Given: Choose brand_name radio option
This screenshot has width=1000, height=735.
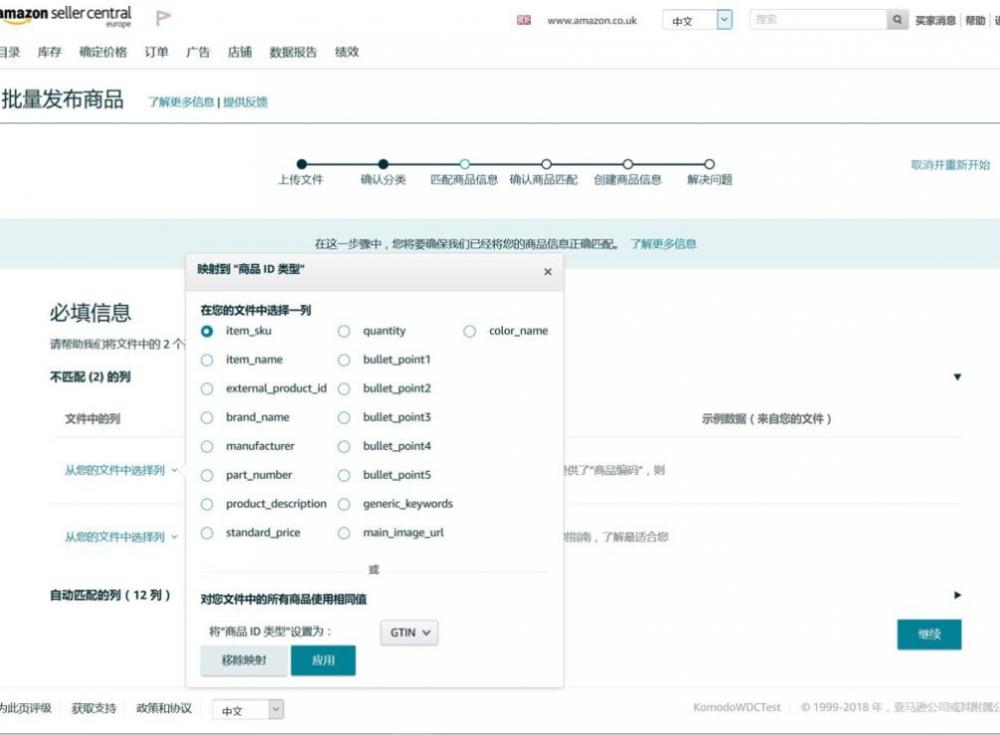Looking at the screenshot, I should pyautogui.click(x=207, y=418).
